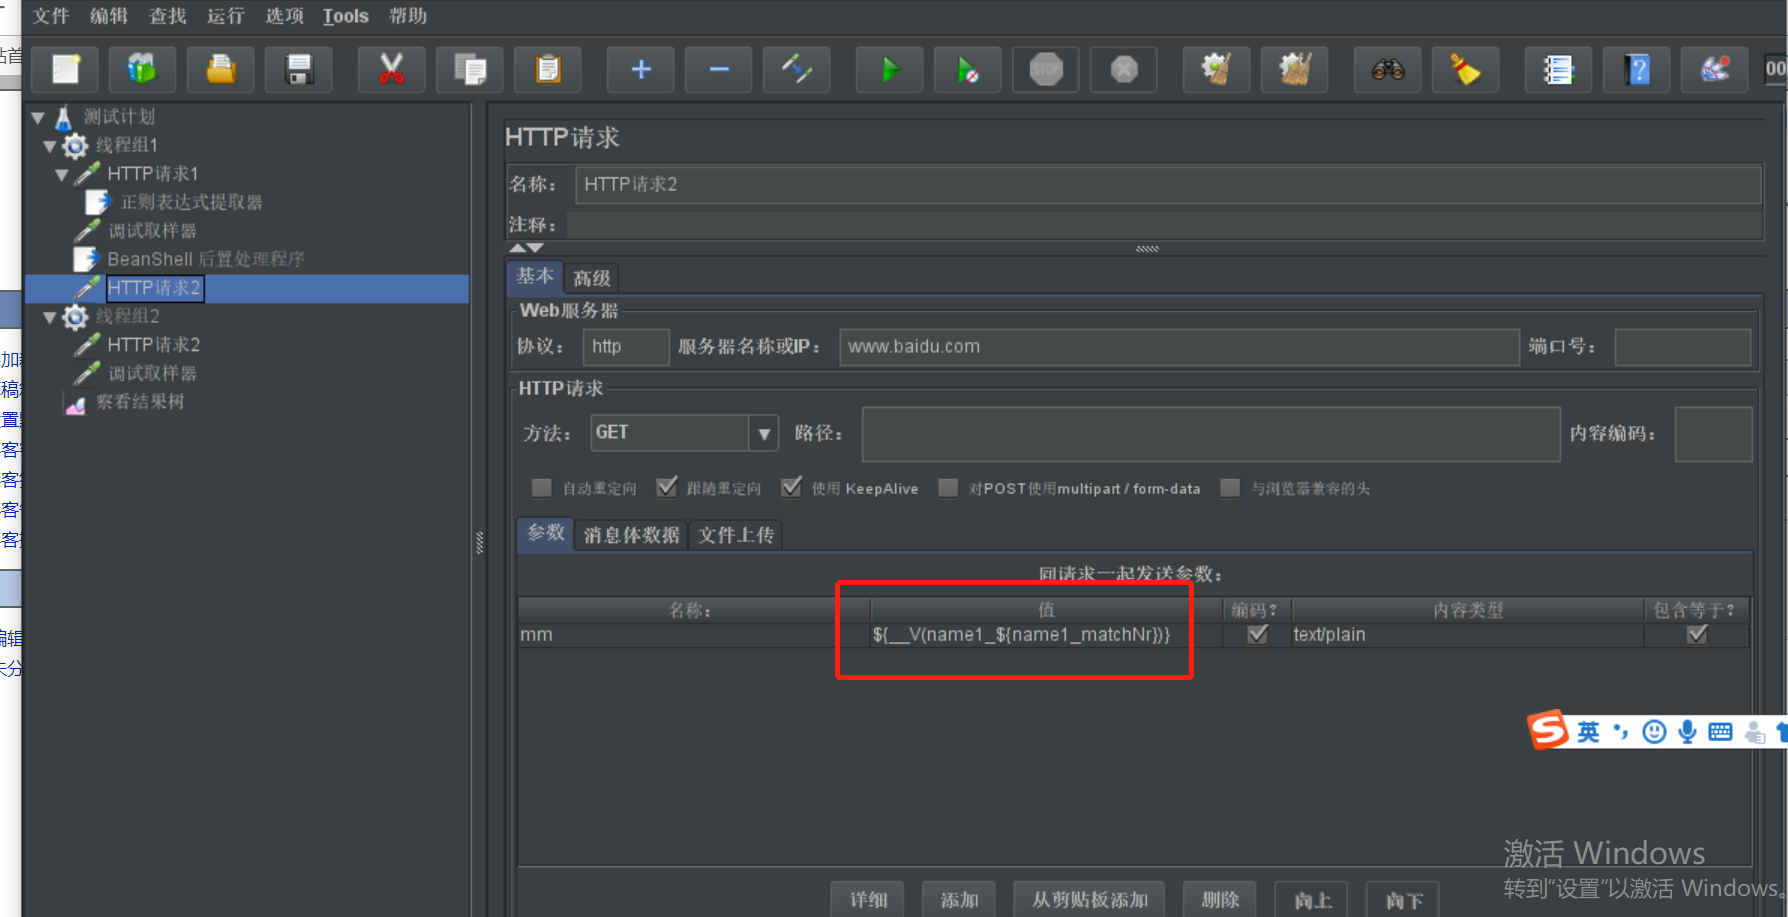
Task: Click the 端口号 input field
Action: tap(1683, 347)
